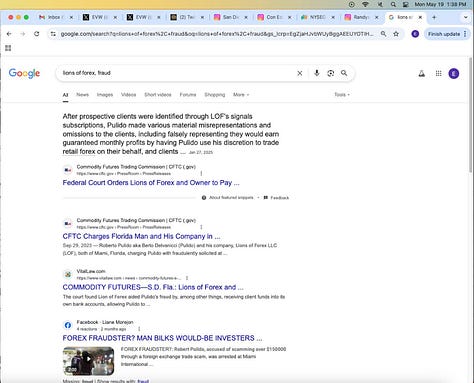Open site information icon in address bar
This screenshot has height=383, width=474.
click(53, 34)
